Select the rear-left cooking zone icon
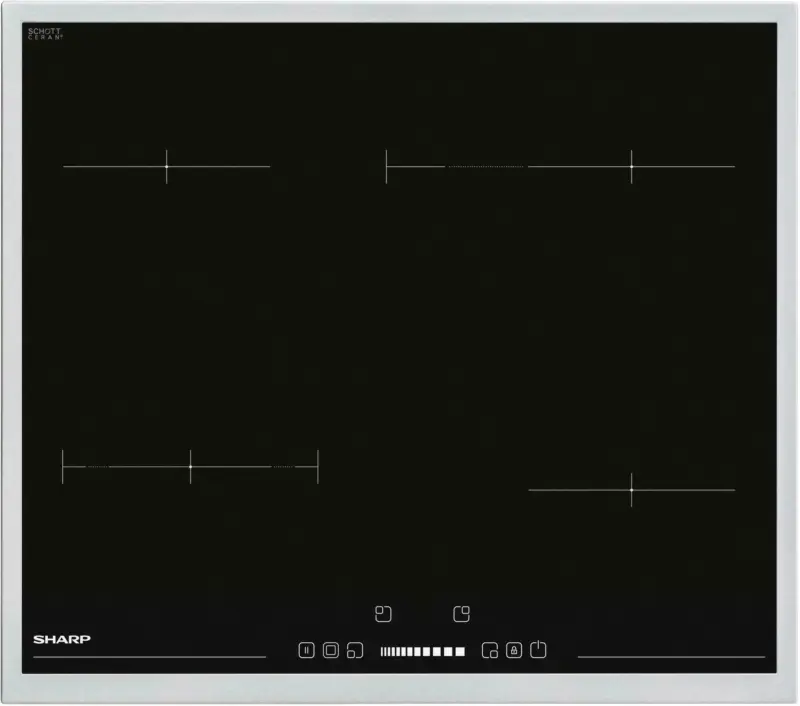 pyautogui.click(x=383, y=613)
